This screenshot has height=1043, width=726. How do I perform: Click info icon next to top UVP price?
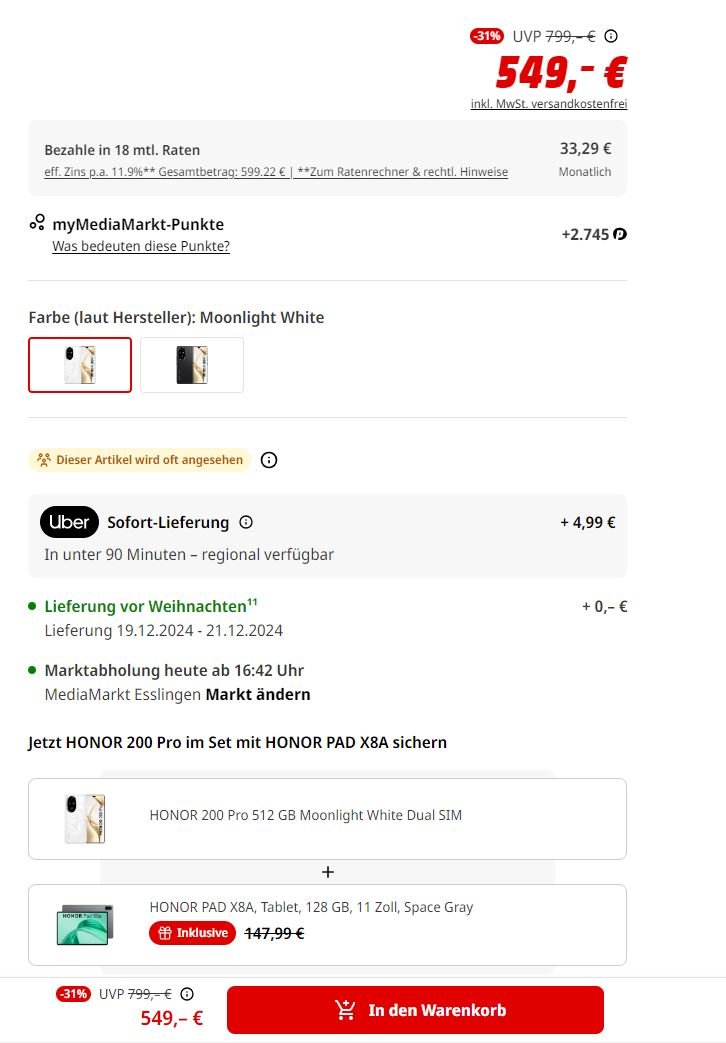[x=611, y=36]
